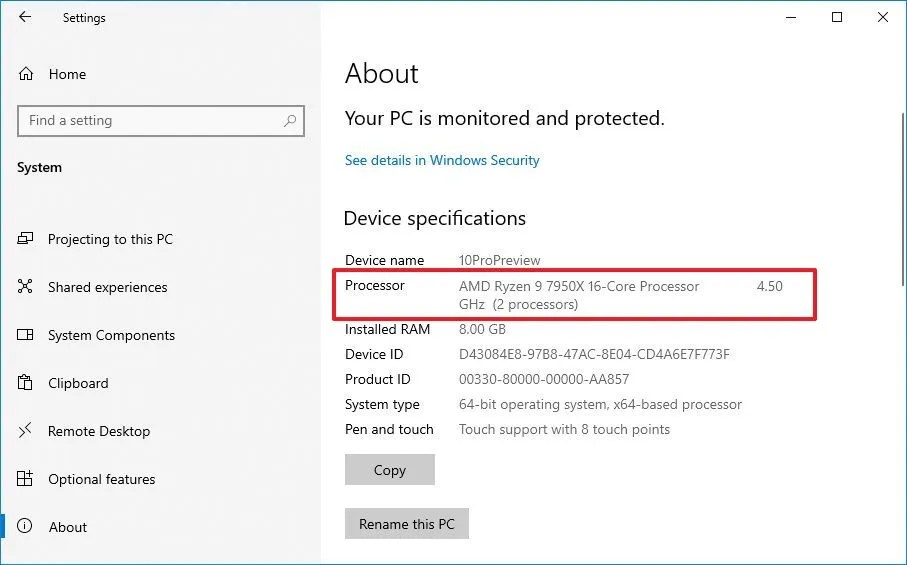
Task: Click the Optional features grid icon
Action: [25, 478]
